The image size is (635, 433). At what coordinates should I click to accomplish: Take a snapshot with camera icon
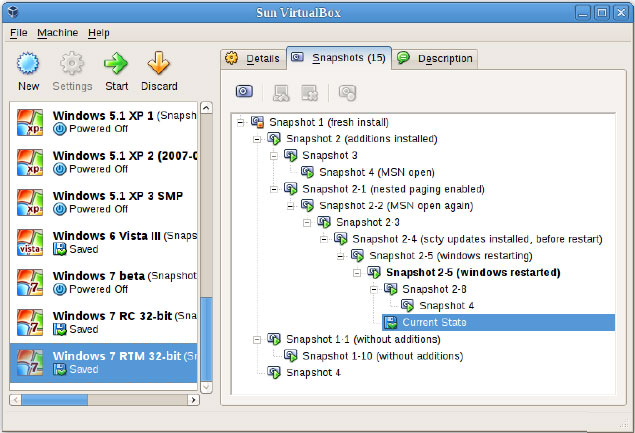(244, 92)
